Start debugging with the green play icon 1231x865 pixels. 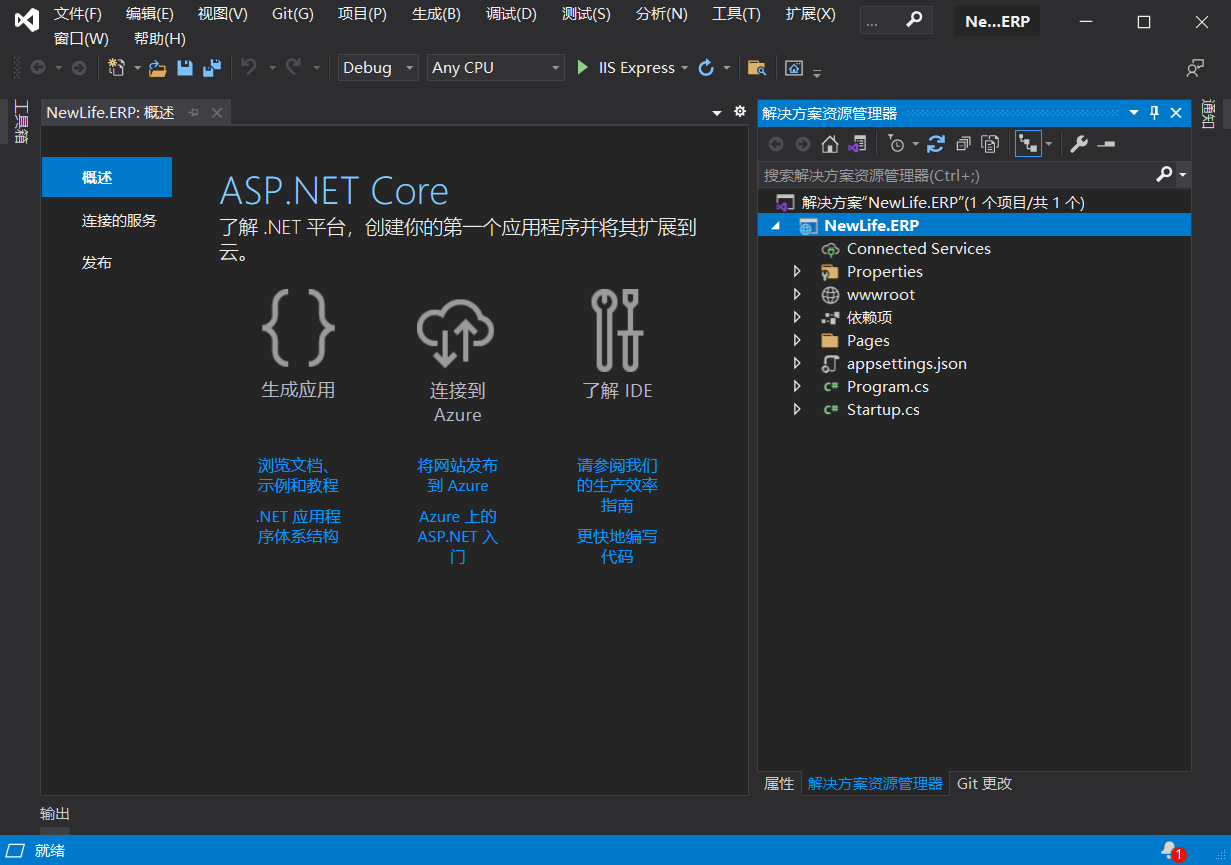(x=583, y=68)
